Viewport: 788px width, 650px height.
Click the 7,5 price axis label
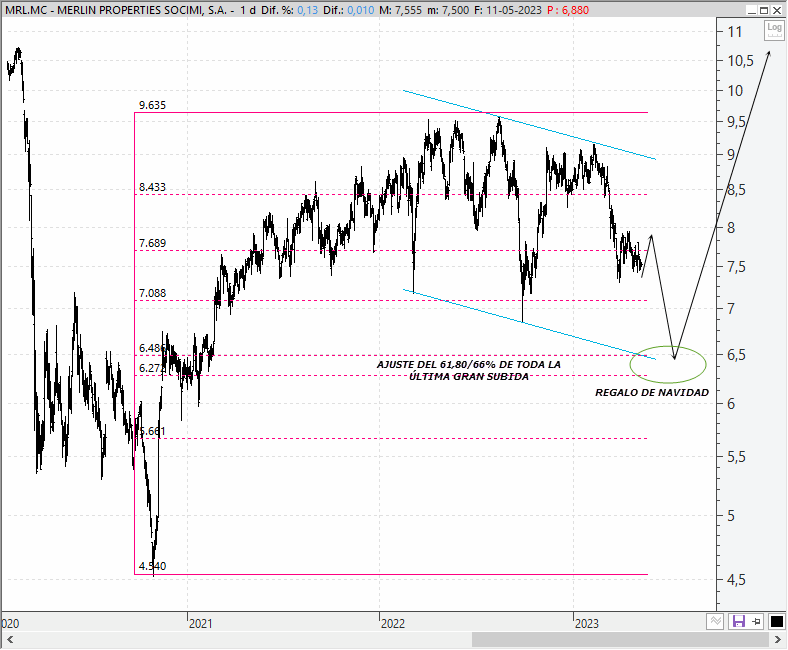click(x=737, y=267)
